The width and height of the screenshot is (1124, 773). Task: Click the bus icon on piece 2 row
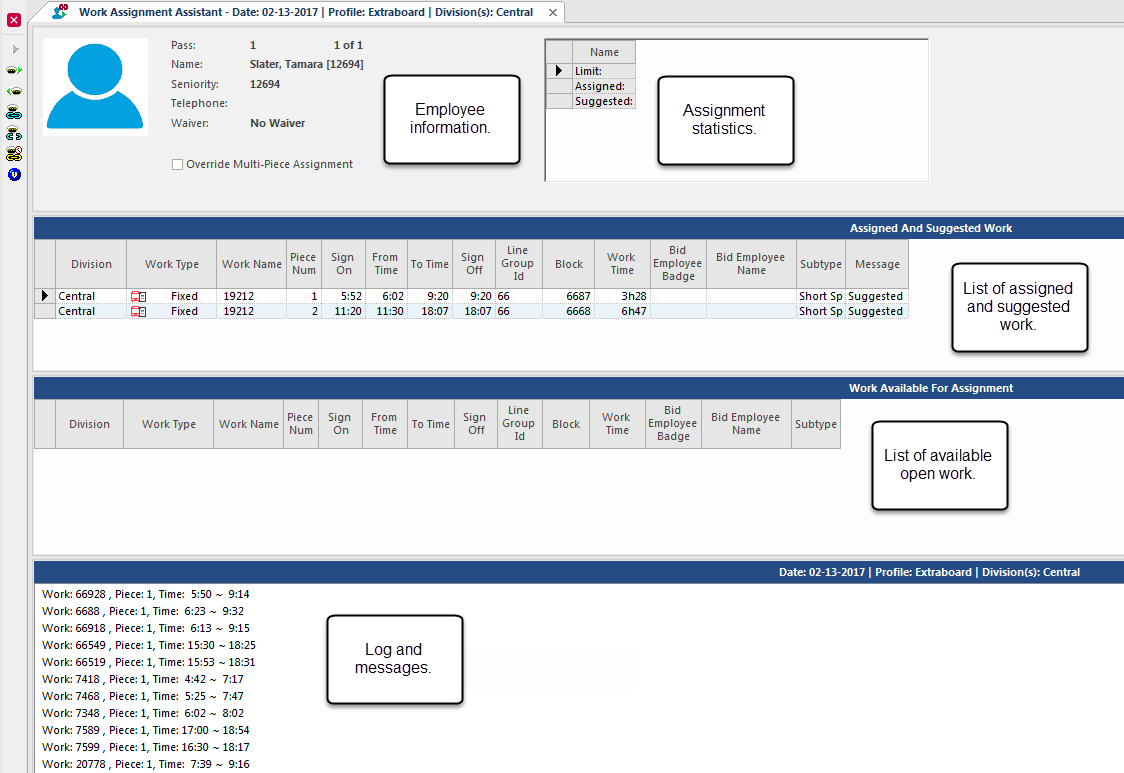[x=138, y=312]
